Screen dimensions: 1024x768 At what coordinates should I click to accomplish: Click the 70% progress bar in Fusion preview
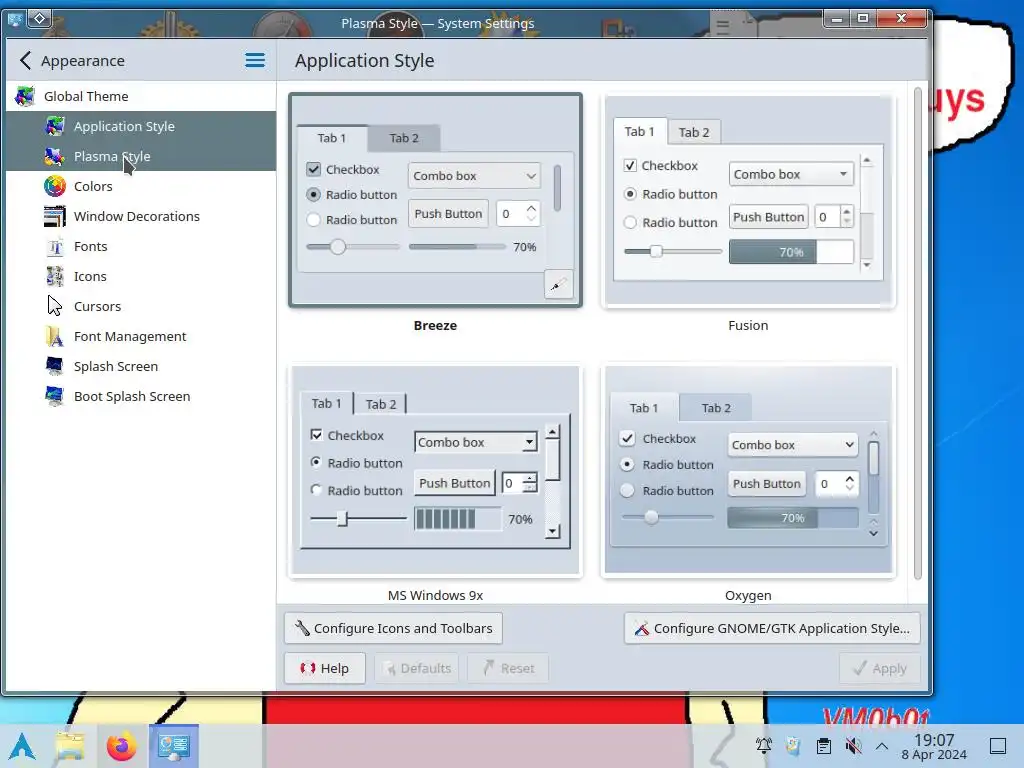[x=791, y=252]
